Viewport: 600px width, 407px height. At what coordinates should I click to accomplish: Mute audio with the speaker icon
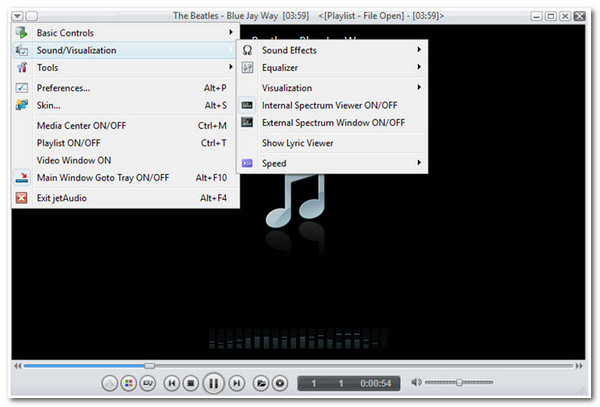tap(416, 382)
